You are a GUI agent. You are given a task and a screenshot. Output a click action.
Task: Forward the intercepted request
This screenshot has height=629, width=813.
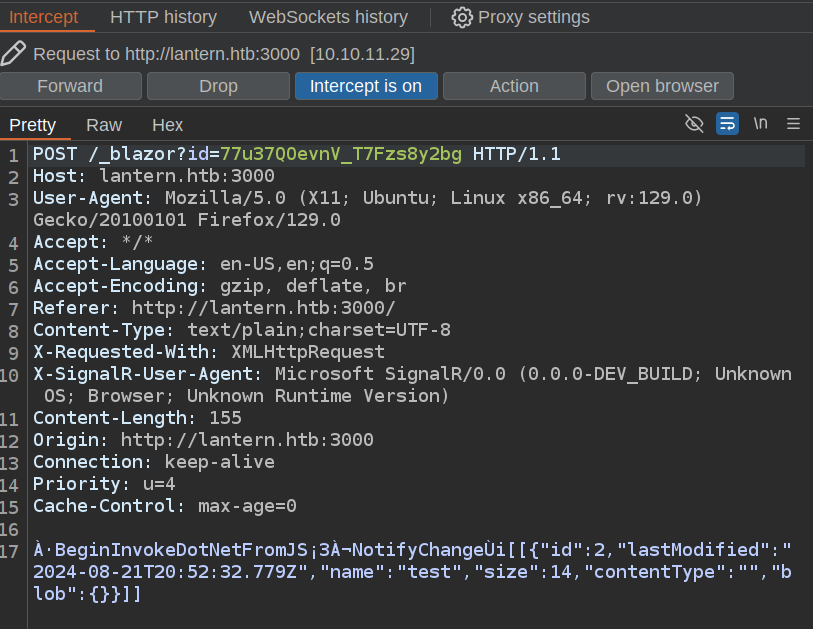(70, 86)
